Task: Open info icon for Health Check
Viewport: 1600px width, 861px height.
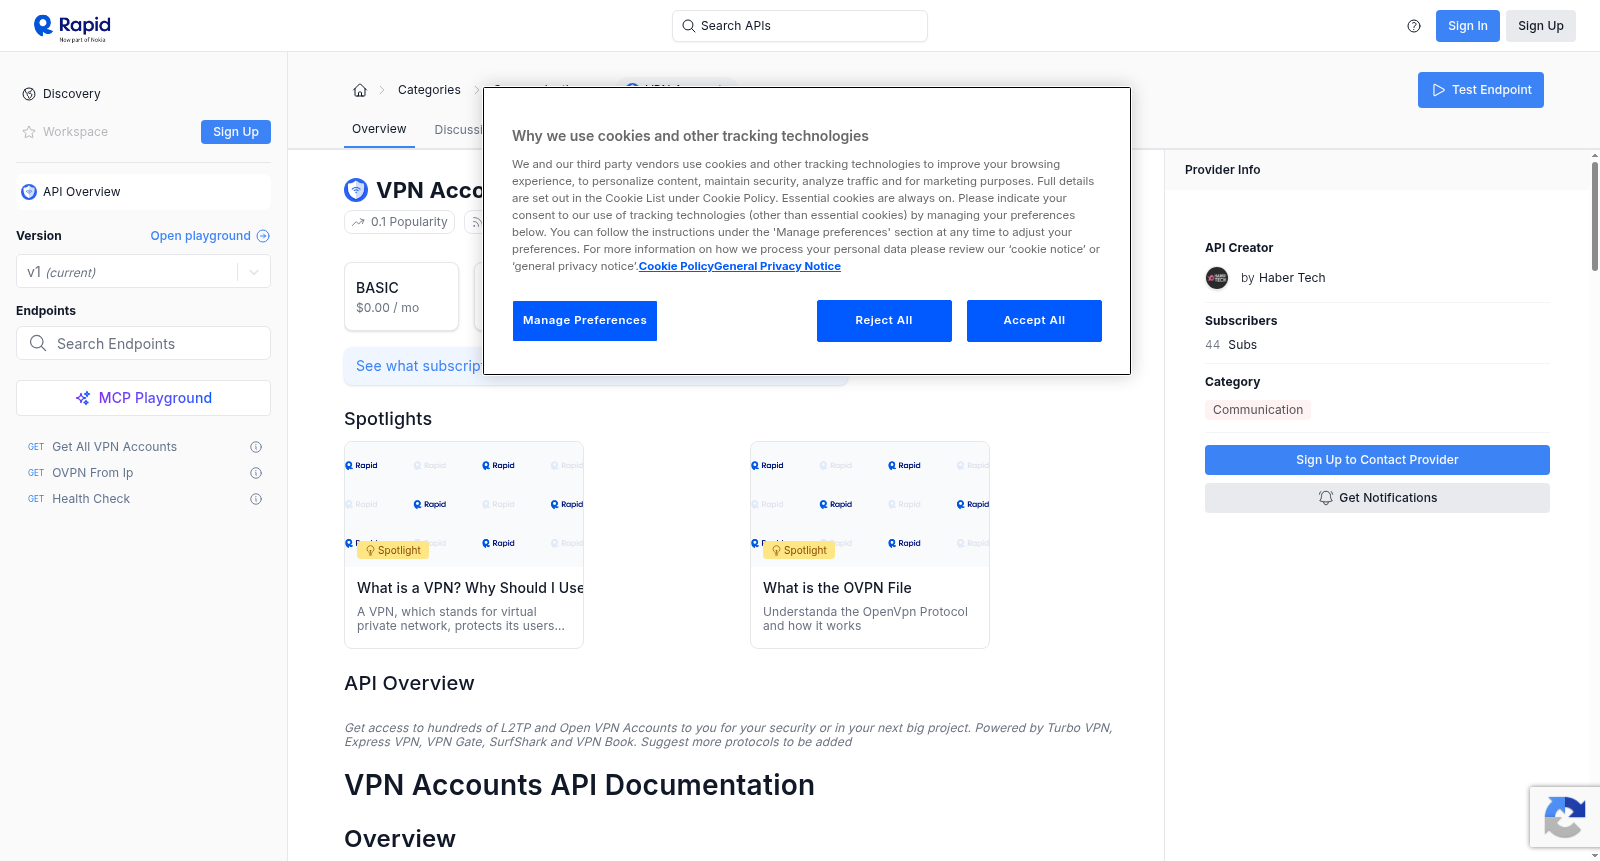Action: click(x=256, y=499)
